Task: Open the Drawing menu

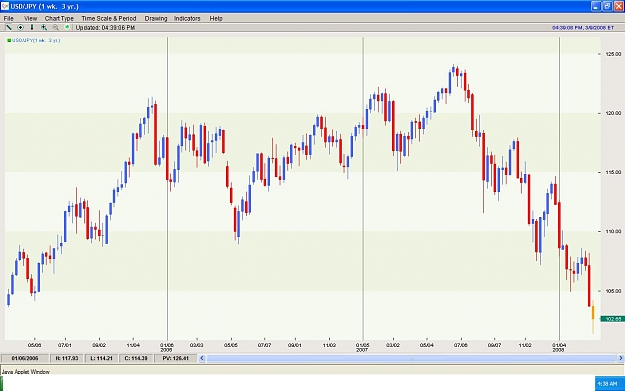Action: tap(156, 18)
